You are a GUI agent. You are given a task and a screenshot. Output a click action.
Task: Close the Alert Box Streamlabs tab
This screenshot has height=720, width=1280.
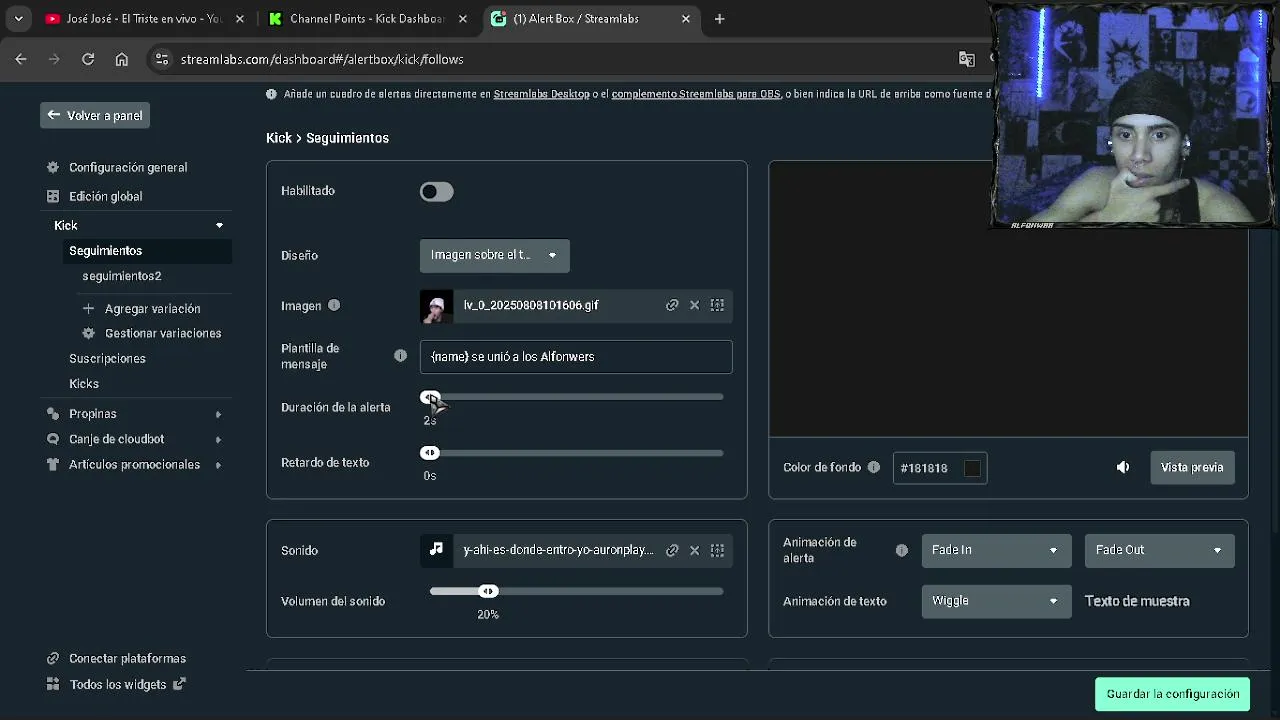coord(685,19)
